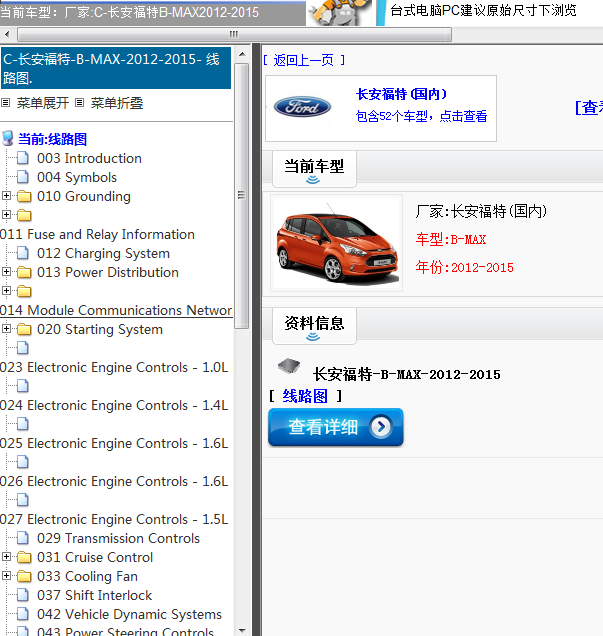Click document icon beside 003 Introduction
Viewport: 603px width, 636px height.
pos(23,158)
